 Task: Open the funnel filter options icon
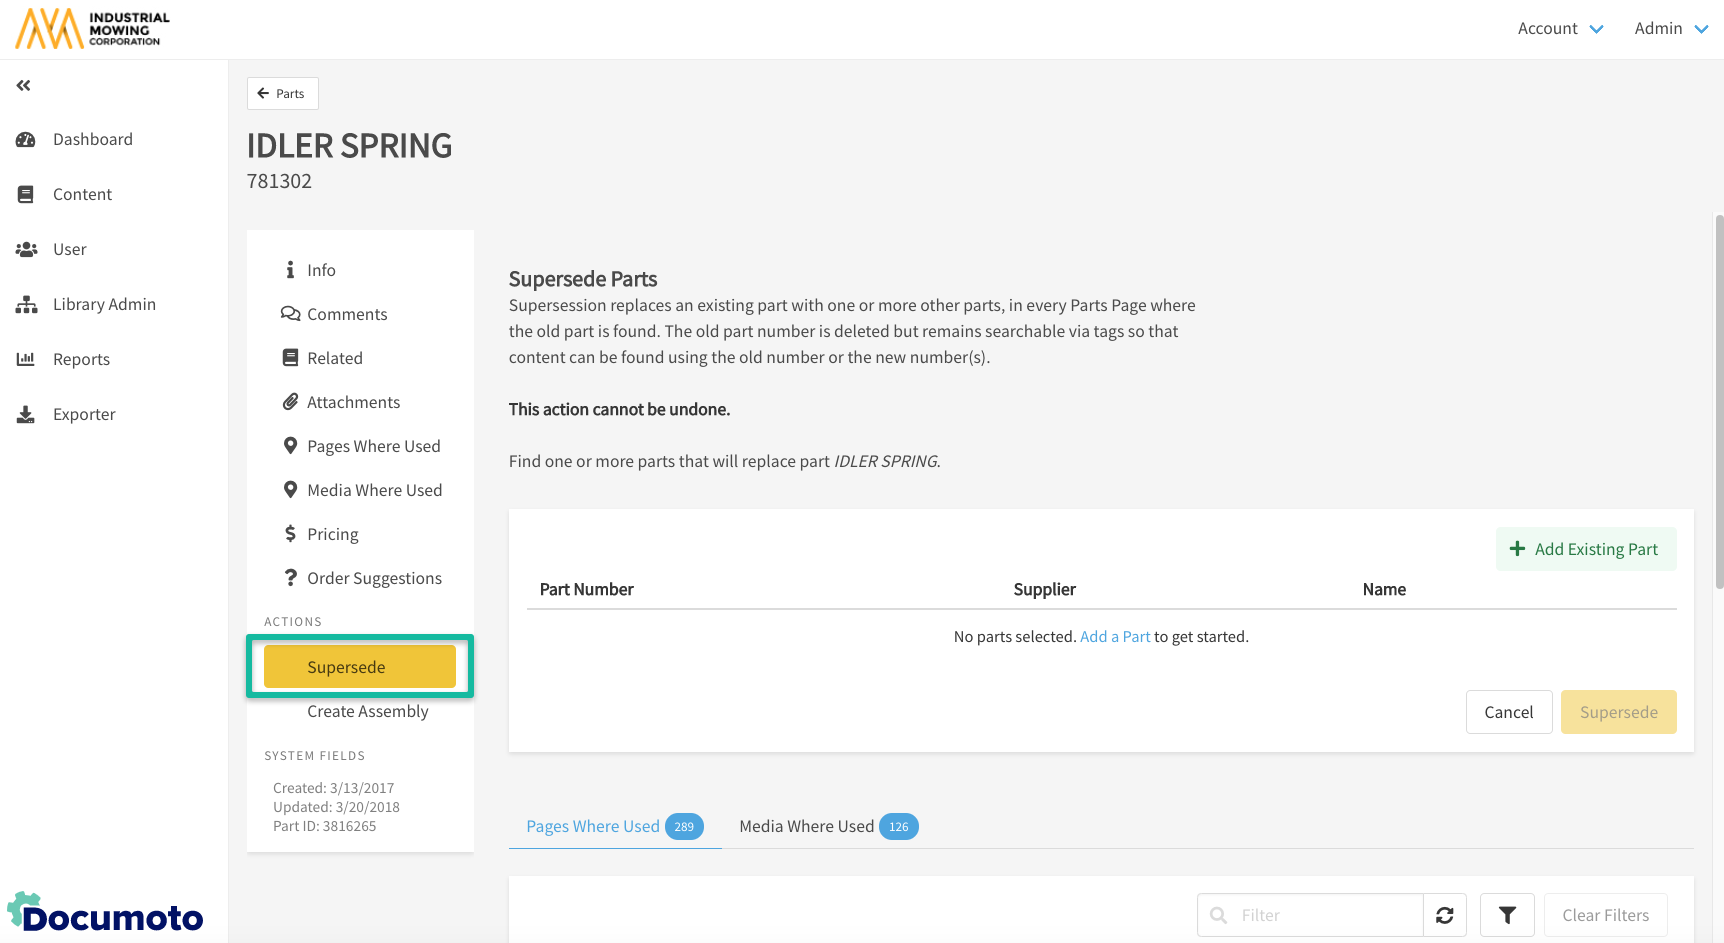tap(1507, 915)
